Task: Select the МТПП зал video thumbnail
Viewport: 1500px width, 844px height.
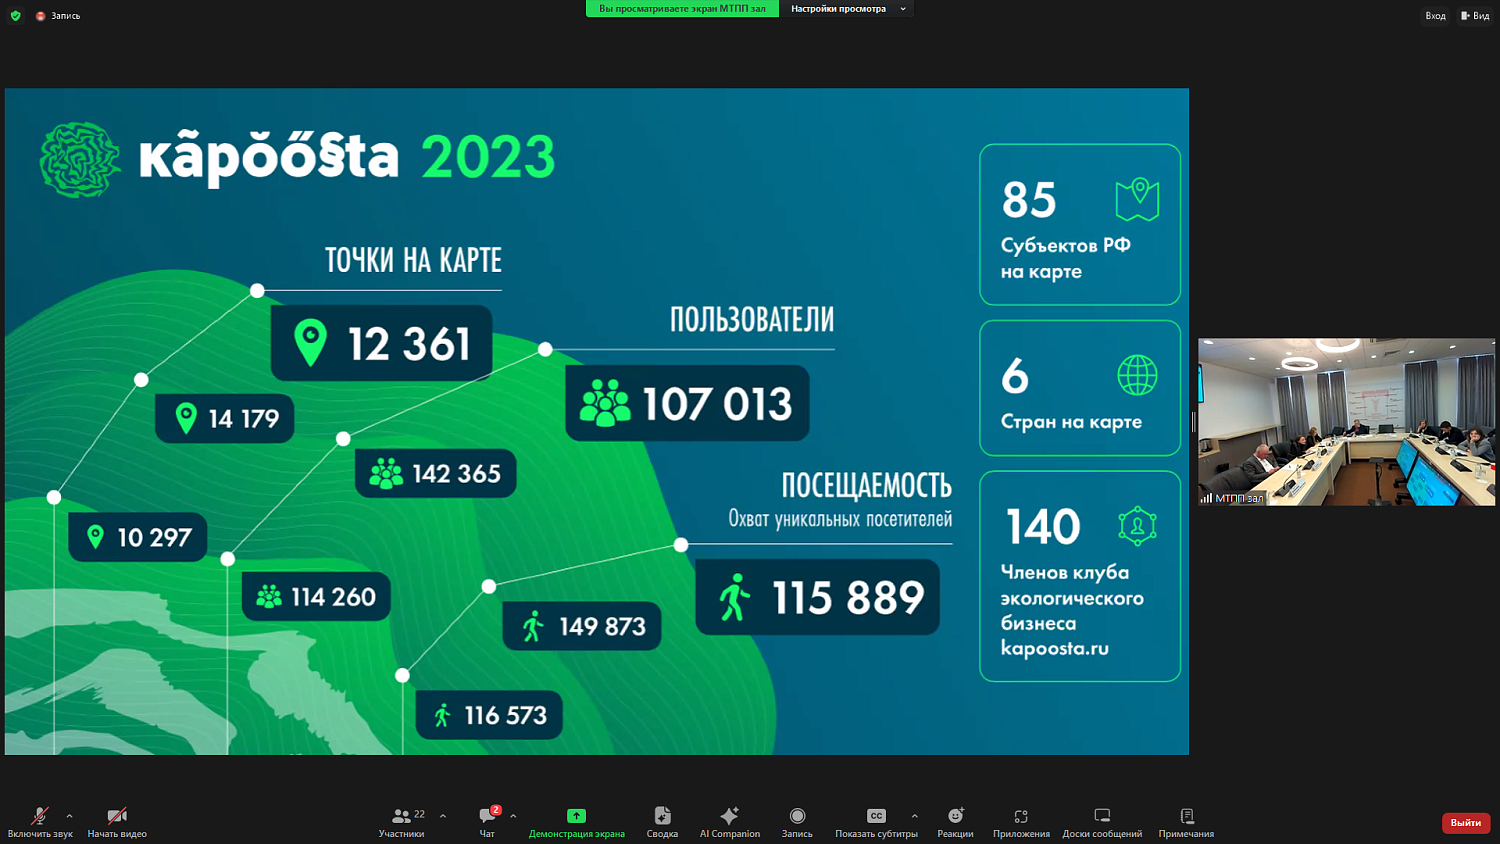Action: (1346, 421)
